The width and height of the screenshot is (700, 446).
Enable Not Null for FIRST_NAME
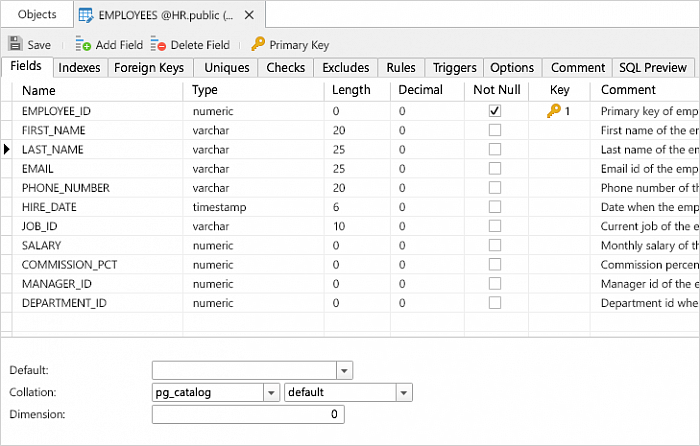coord(495,130)
